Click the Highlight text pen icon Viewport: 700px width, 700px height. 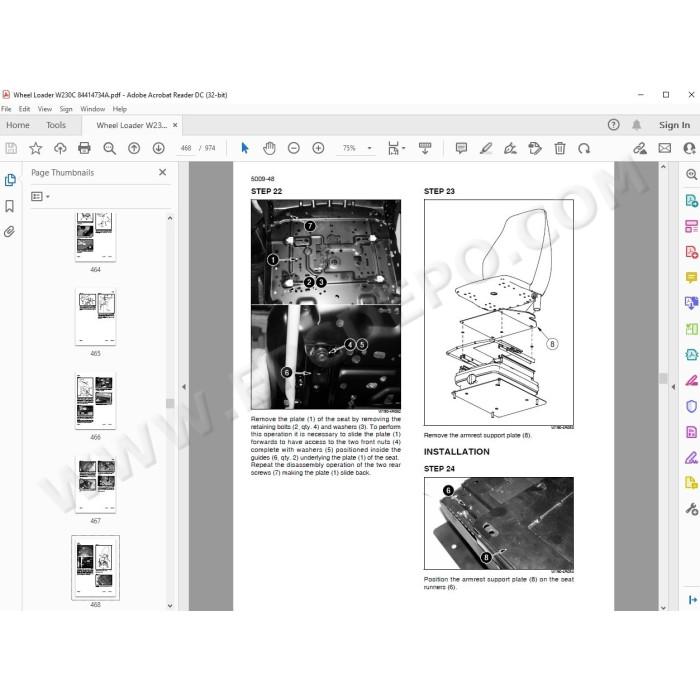[x=486, y=148]
